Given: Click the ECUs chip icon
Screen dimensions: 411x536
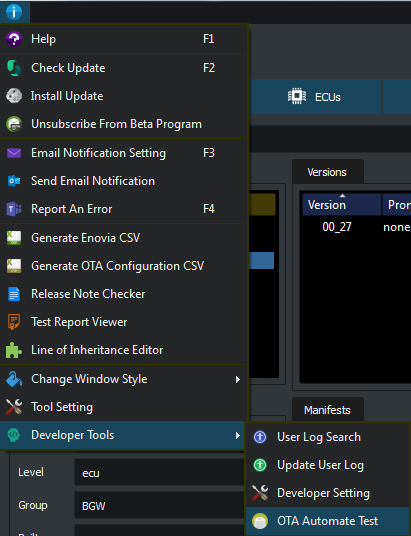Looking at the screenshot, I should point(297,96).
